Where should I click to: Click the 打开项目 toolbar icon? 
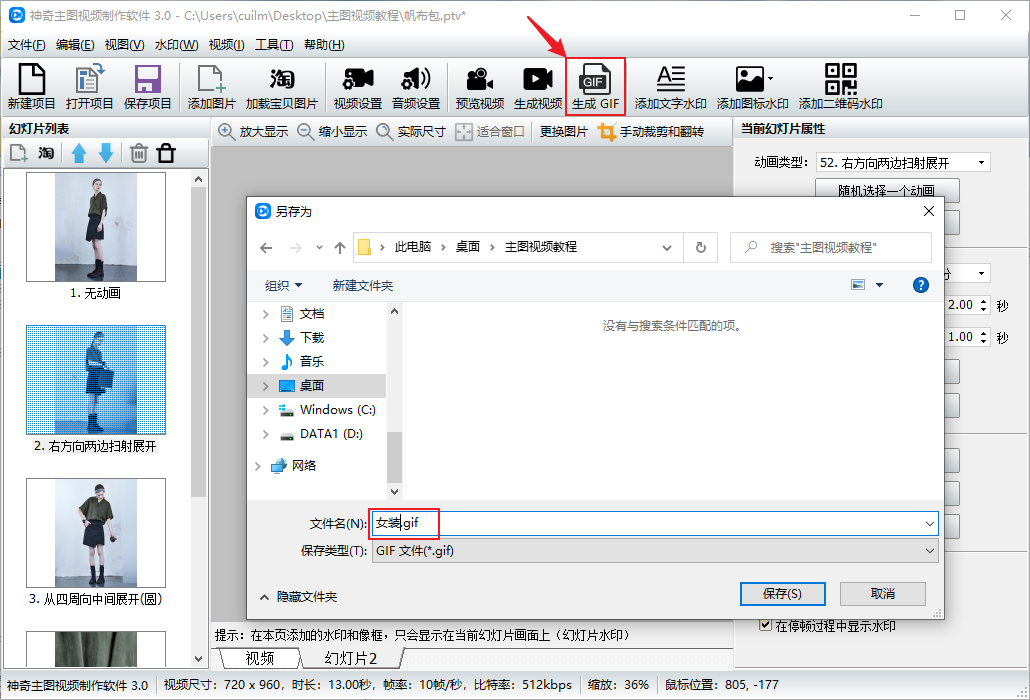[x=89, y=86]
